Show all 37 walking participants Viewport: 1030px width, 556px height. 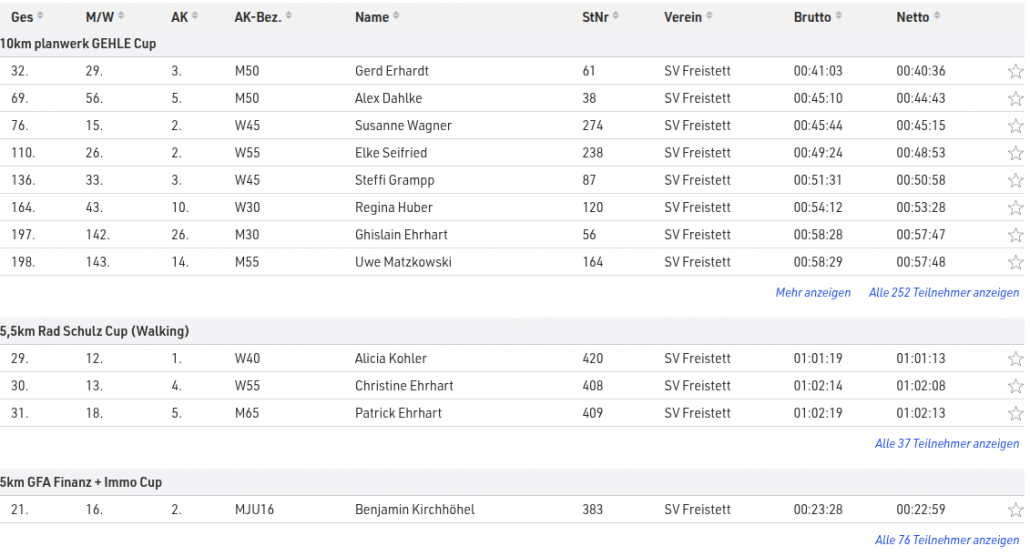(946, 443)
